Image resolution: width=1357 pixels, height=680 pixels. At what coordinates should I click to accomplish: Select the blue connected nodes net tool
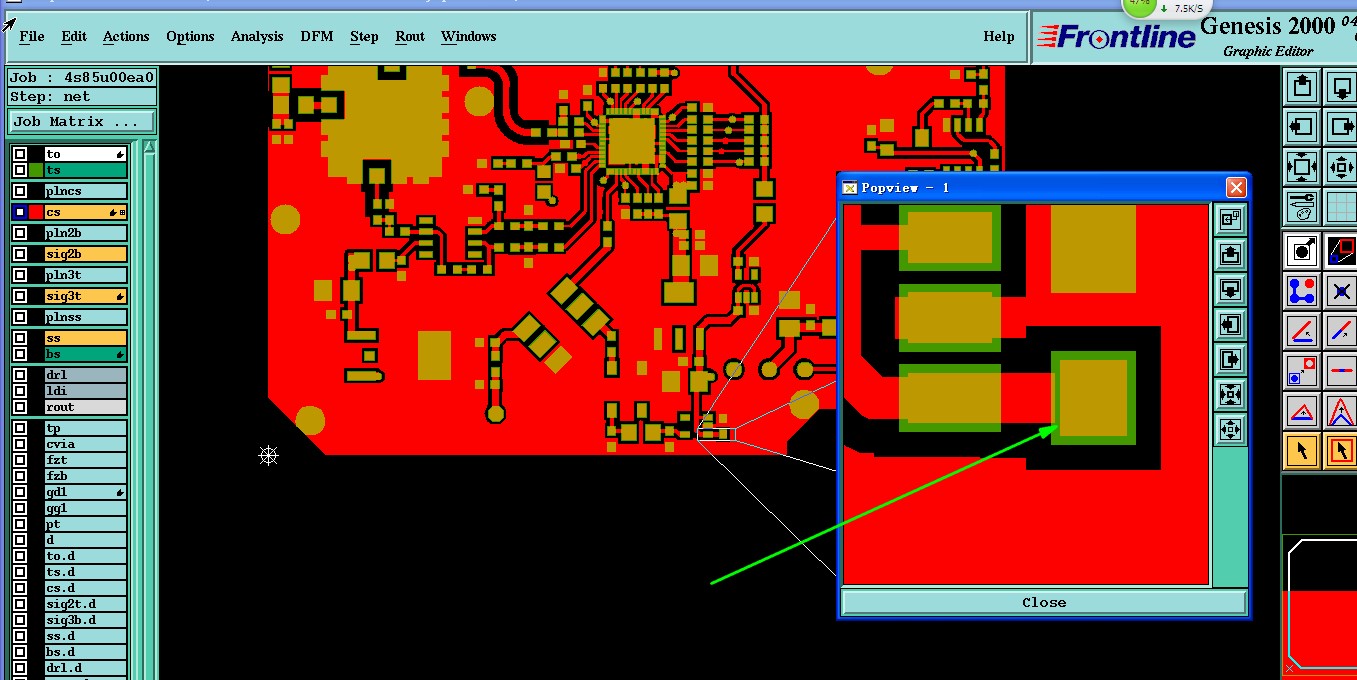(1302, 291)
